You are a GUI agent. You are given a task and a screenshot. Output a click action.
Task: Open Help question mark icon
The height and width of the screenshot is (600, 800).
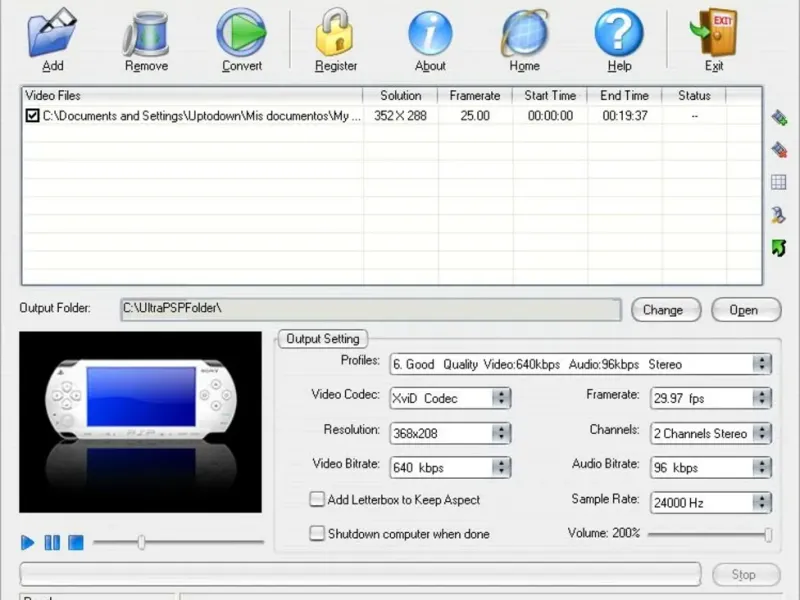(619, 33)
